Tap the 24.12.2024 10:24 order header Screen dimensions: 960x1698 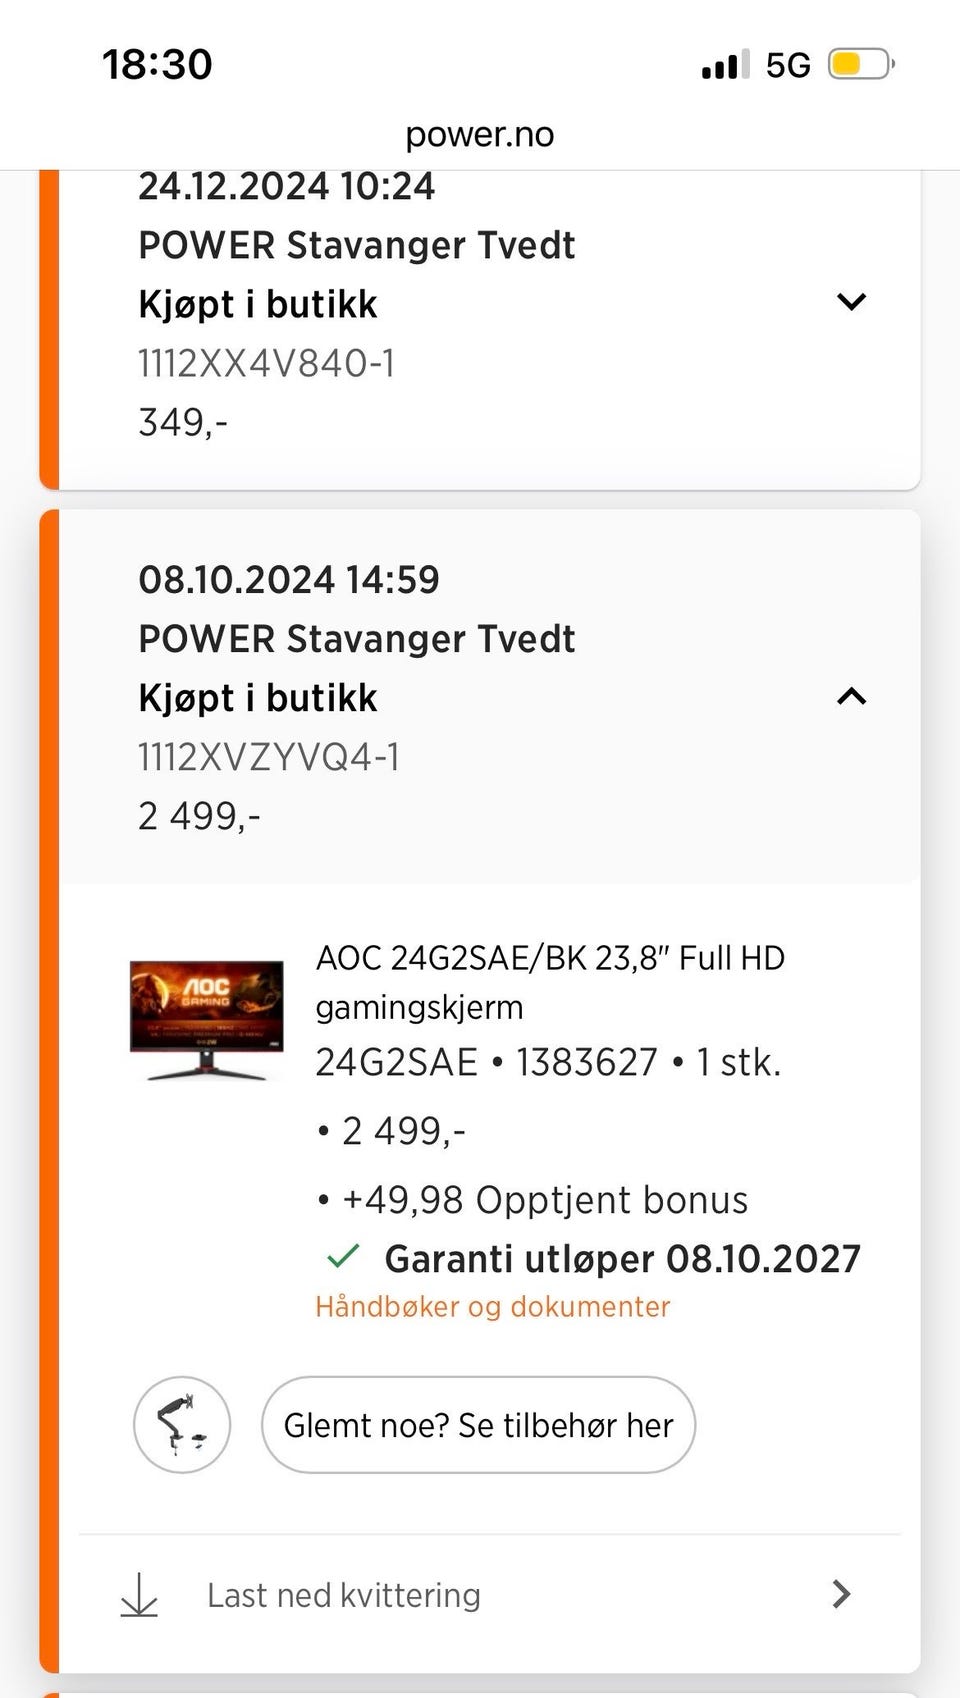[x=287, y=187]
